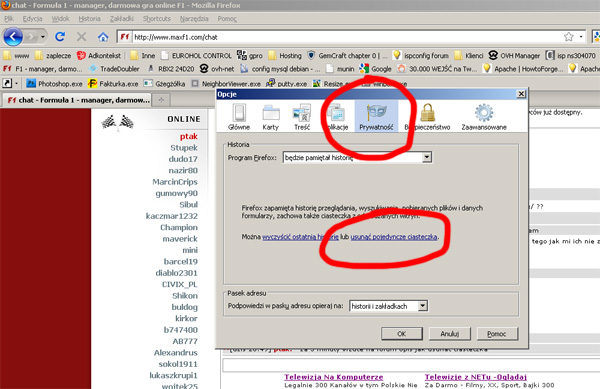Launch Fakturka.exe from the toolbar

click(113, 83)
